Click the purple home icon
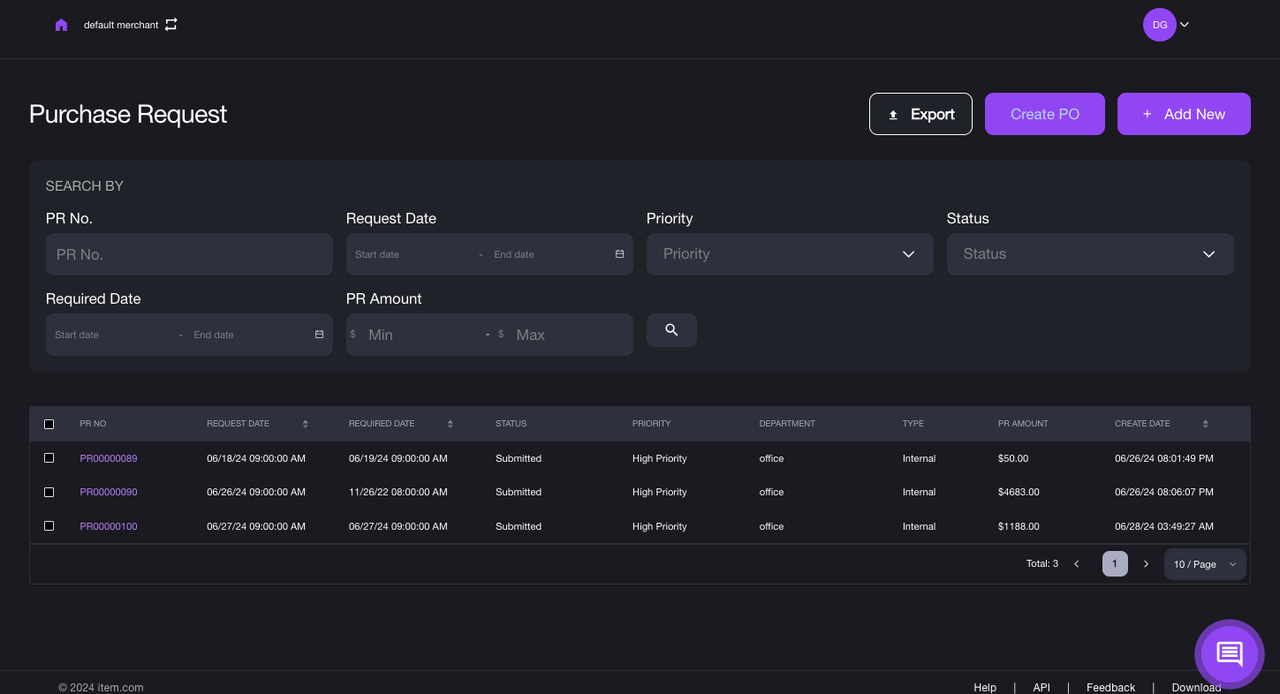This screenshot has height=694, width=1280. click(61, 25)
